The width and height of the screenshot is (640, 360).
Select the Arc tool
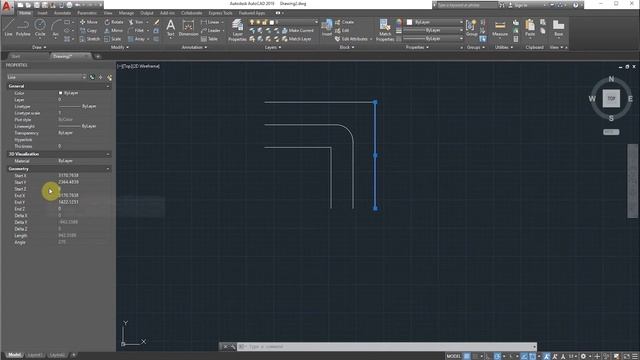pos(56,29)
